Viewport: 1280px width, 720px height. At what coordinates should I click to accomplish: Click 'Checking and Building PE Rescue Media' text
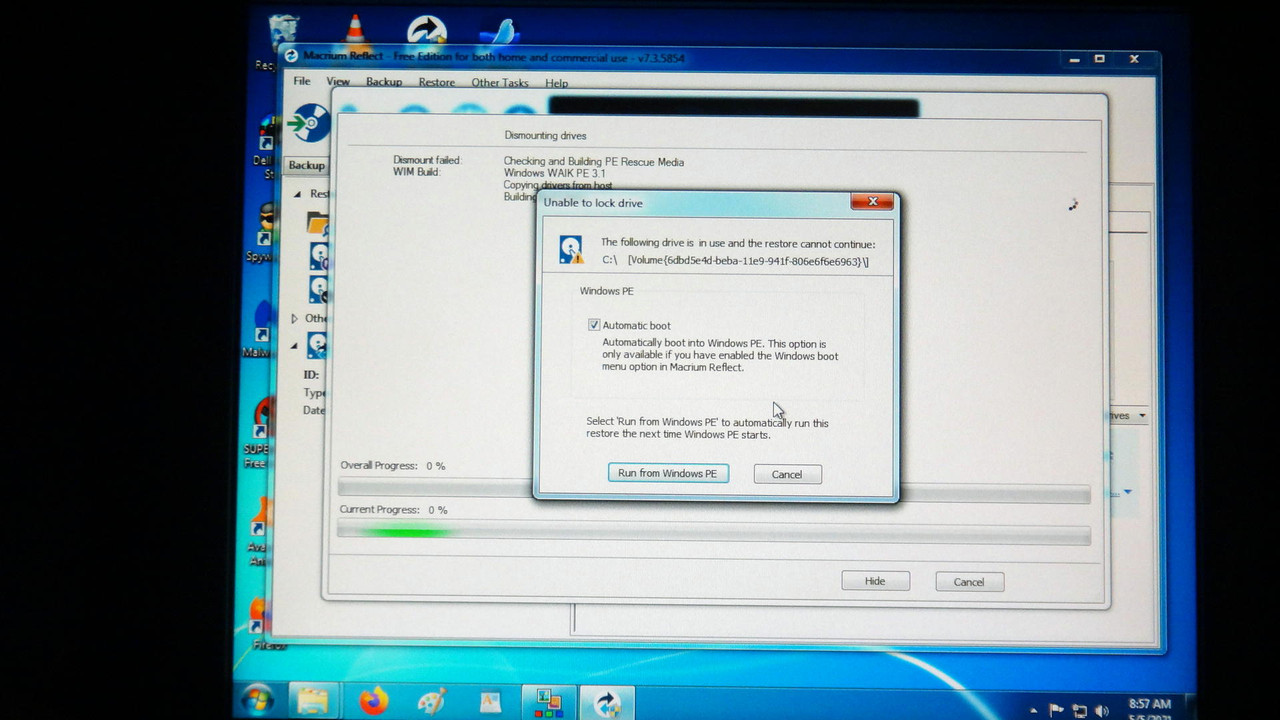[594, 162]
